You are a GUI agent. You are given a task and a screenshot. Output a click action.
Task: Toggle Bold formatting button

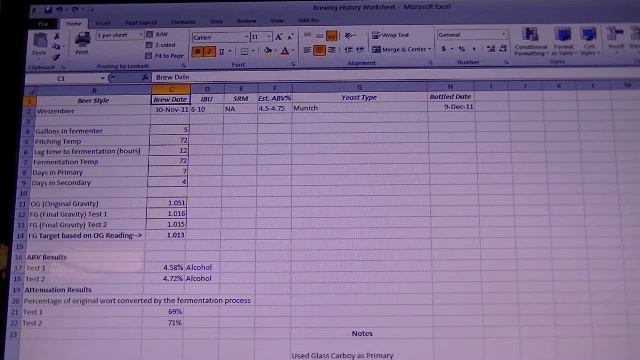(198, 52)
